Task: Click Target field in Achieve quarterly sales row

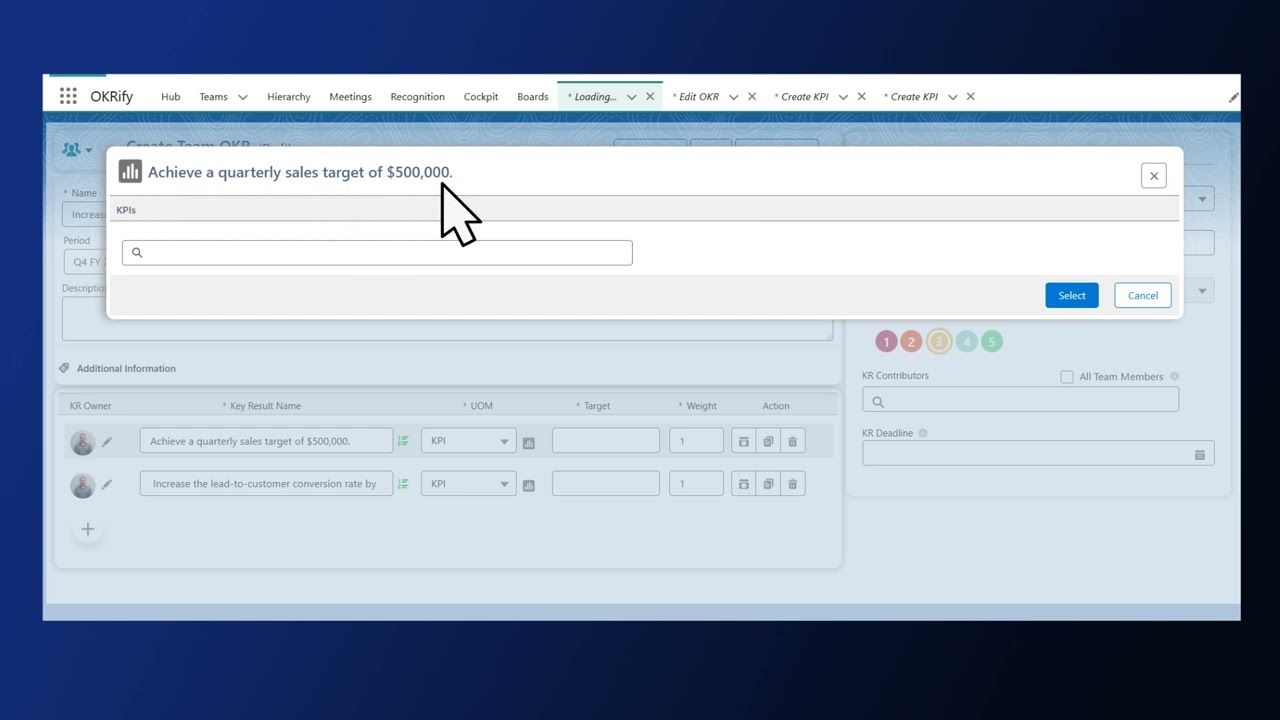Action: [606, 441]
